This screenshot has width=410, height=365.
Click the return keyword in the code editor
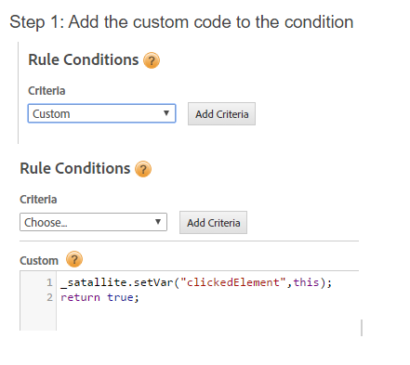click(80, 297)
